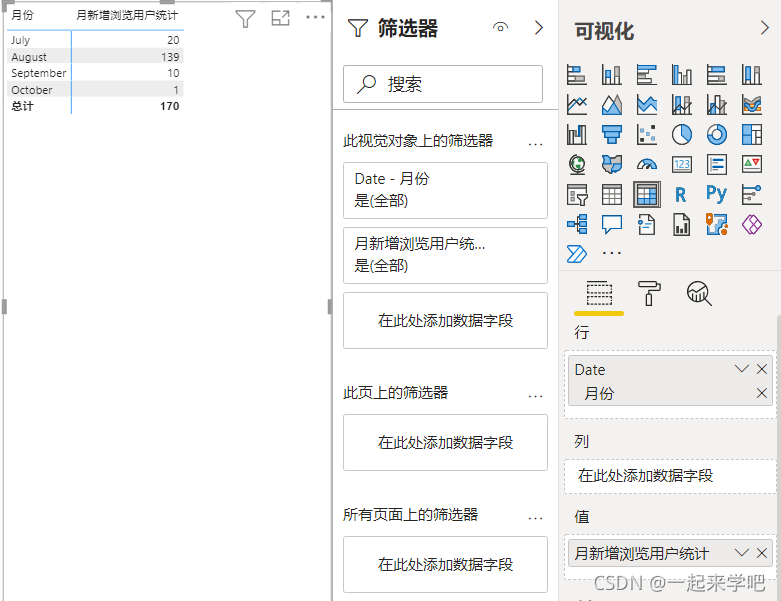Open Date field dropdown in 行
Viewport: 781px width, 601px height.
tap(741, 369)
